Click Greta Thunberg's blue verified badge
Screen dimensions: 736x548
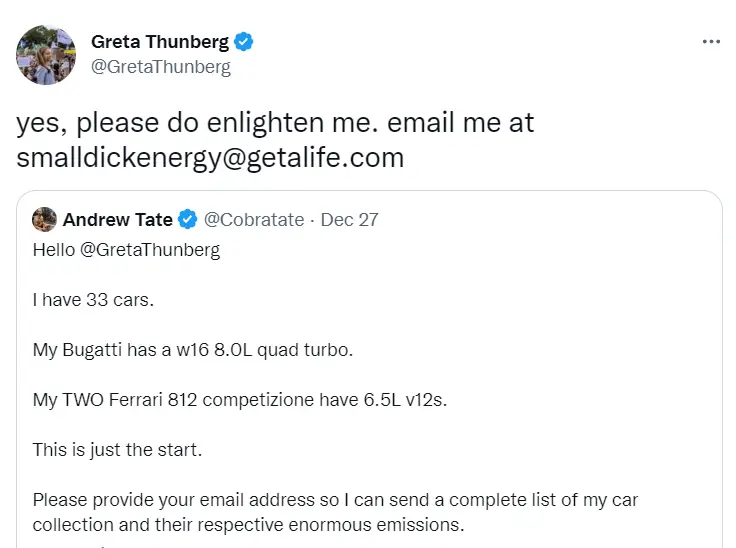click(244, 42)
